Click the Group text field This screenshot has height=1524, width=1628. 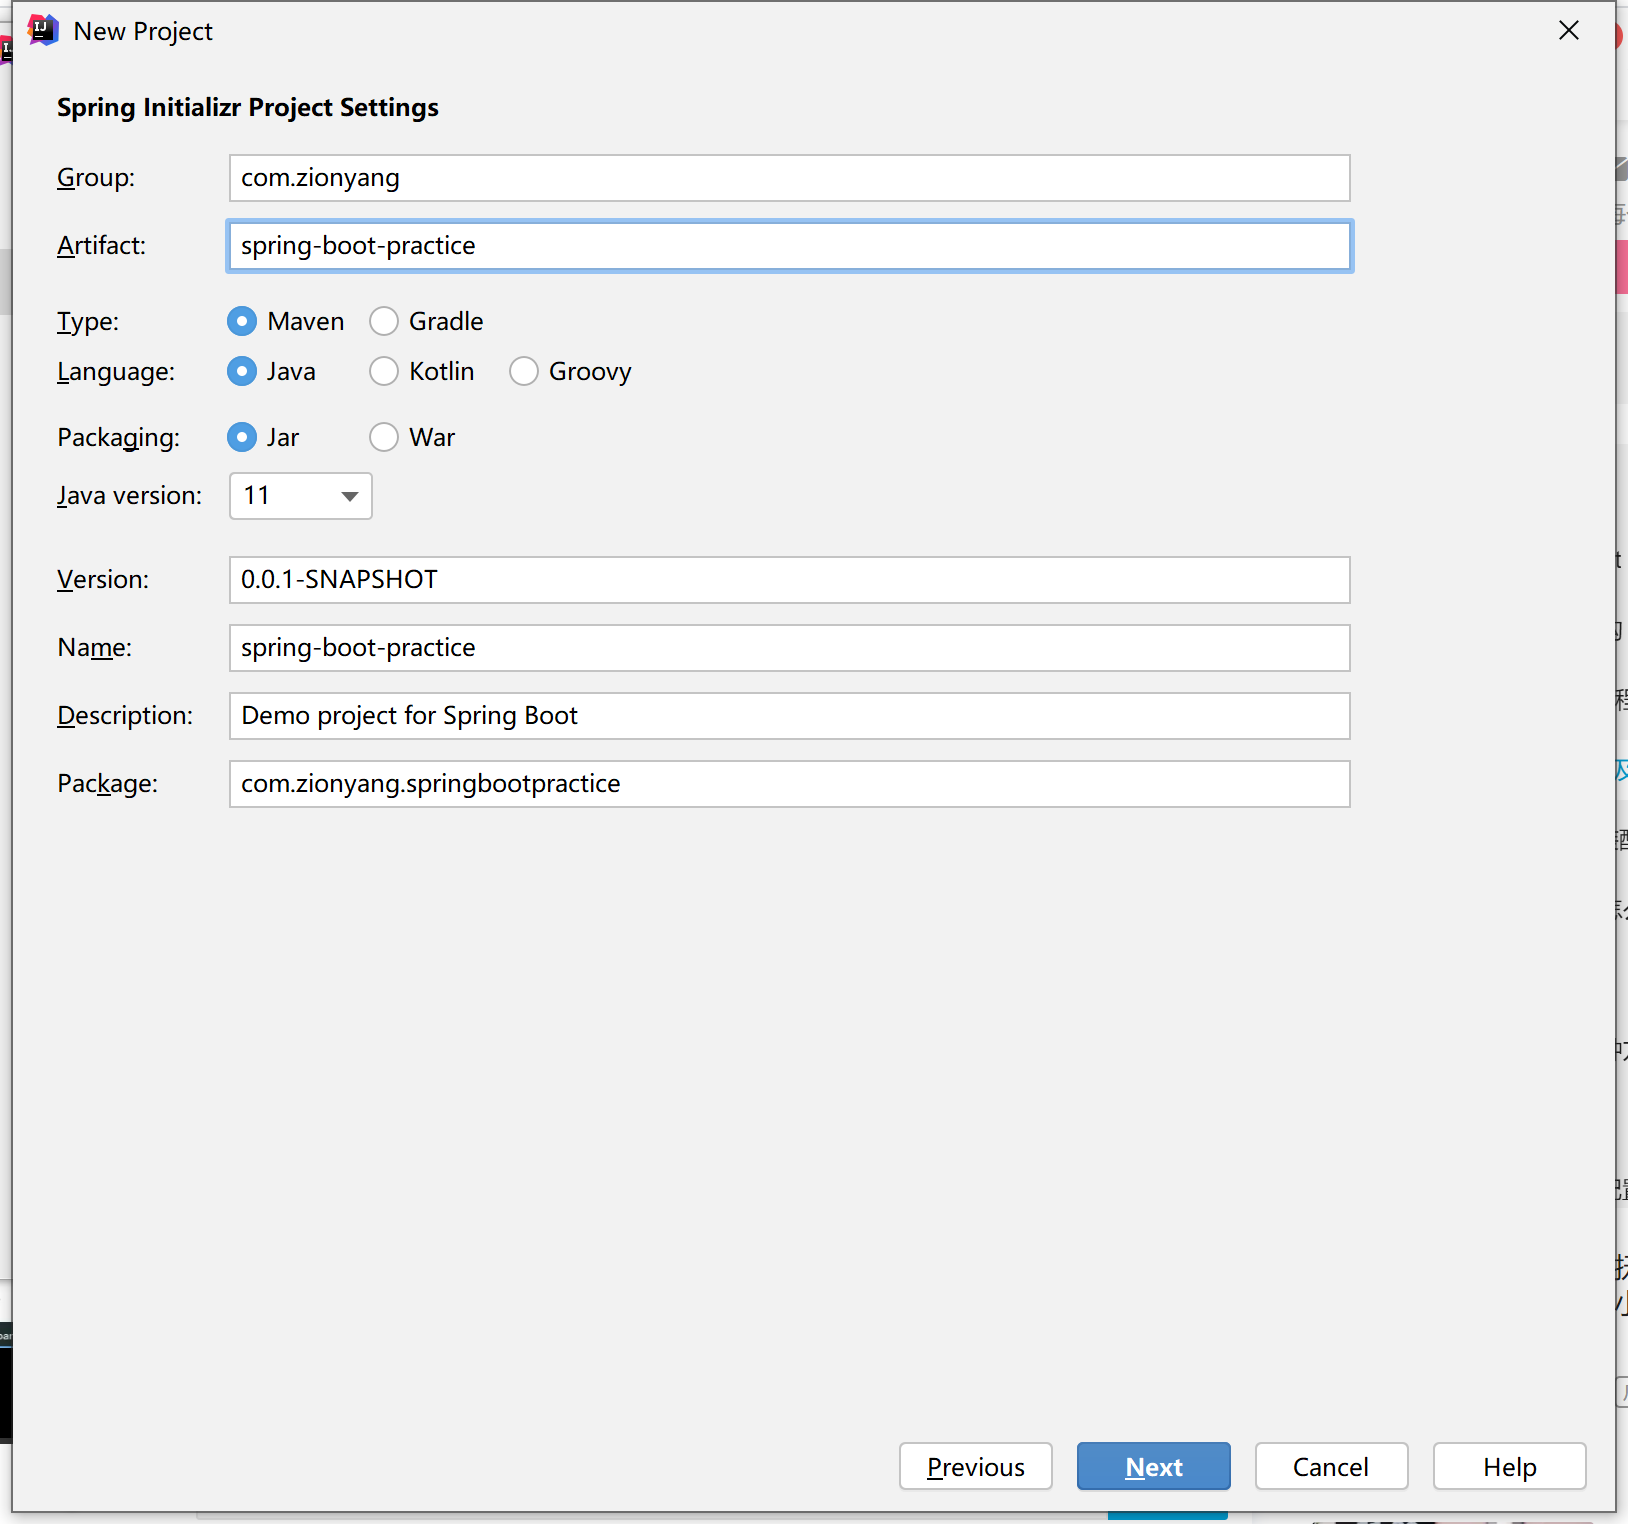(789, 178)
